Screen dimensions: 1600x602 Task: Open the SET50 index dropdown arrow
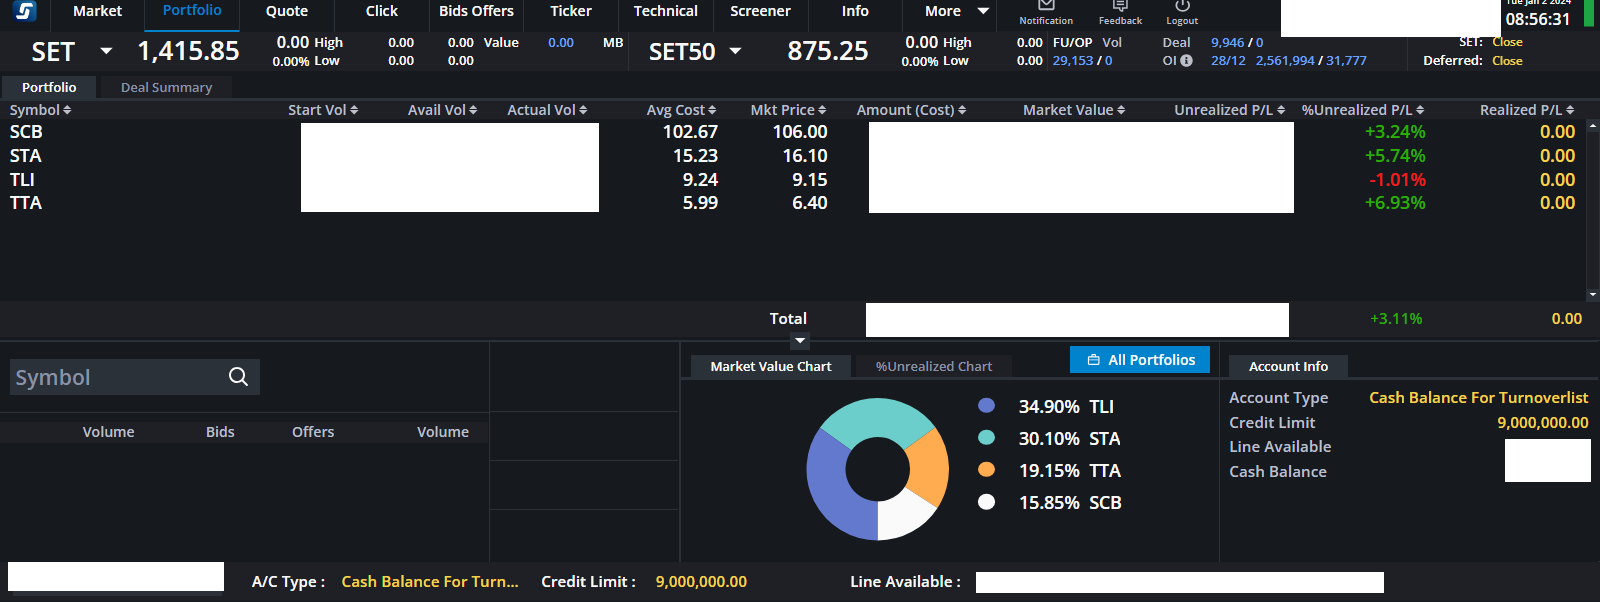click(x=735, y=51)
